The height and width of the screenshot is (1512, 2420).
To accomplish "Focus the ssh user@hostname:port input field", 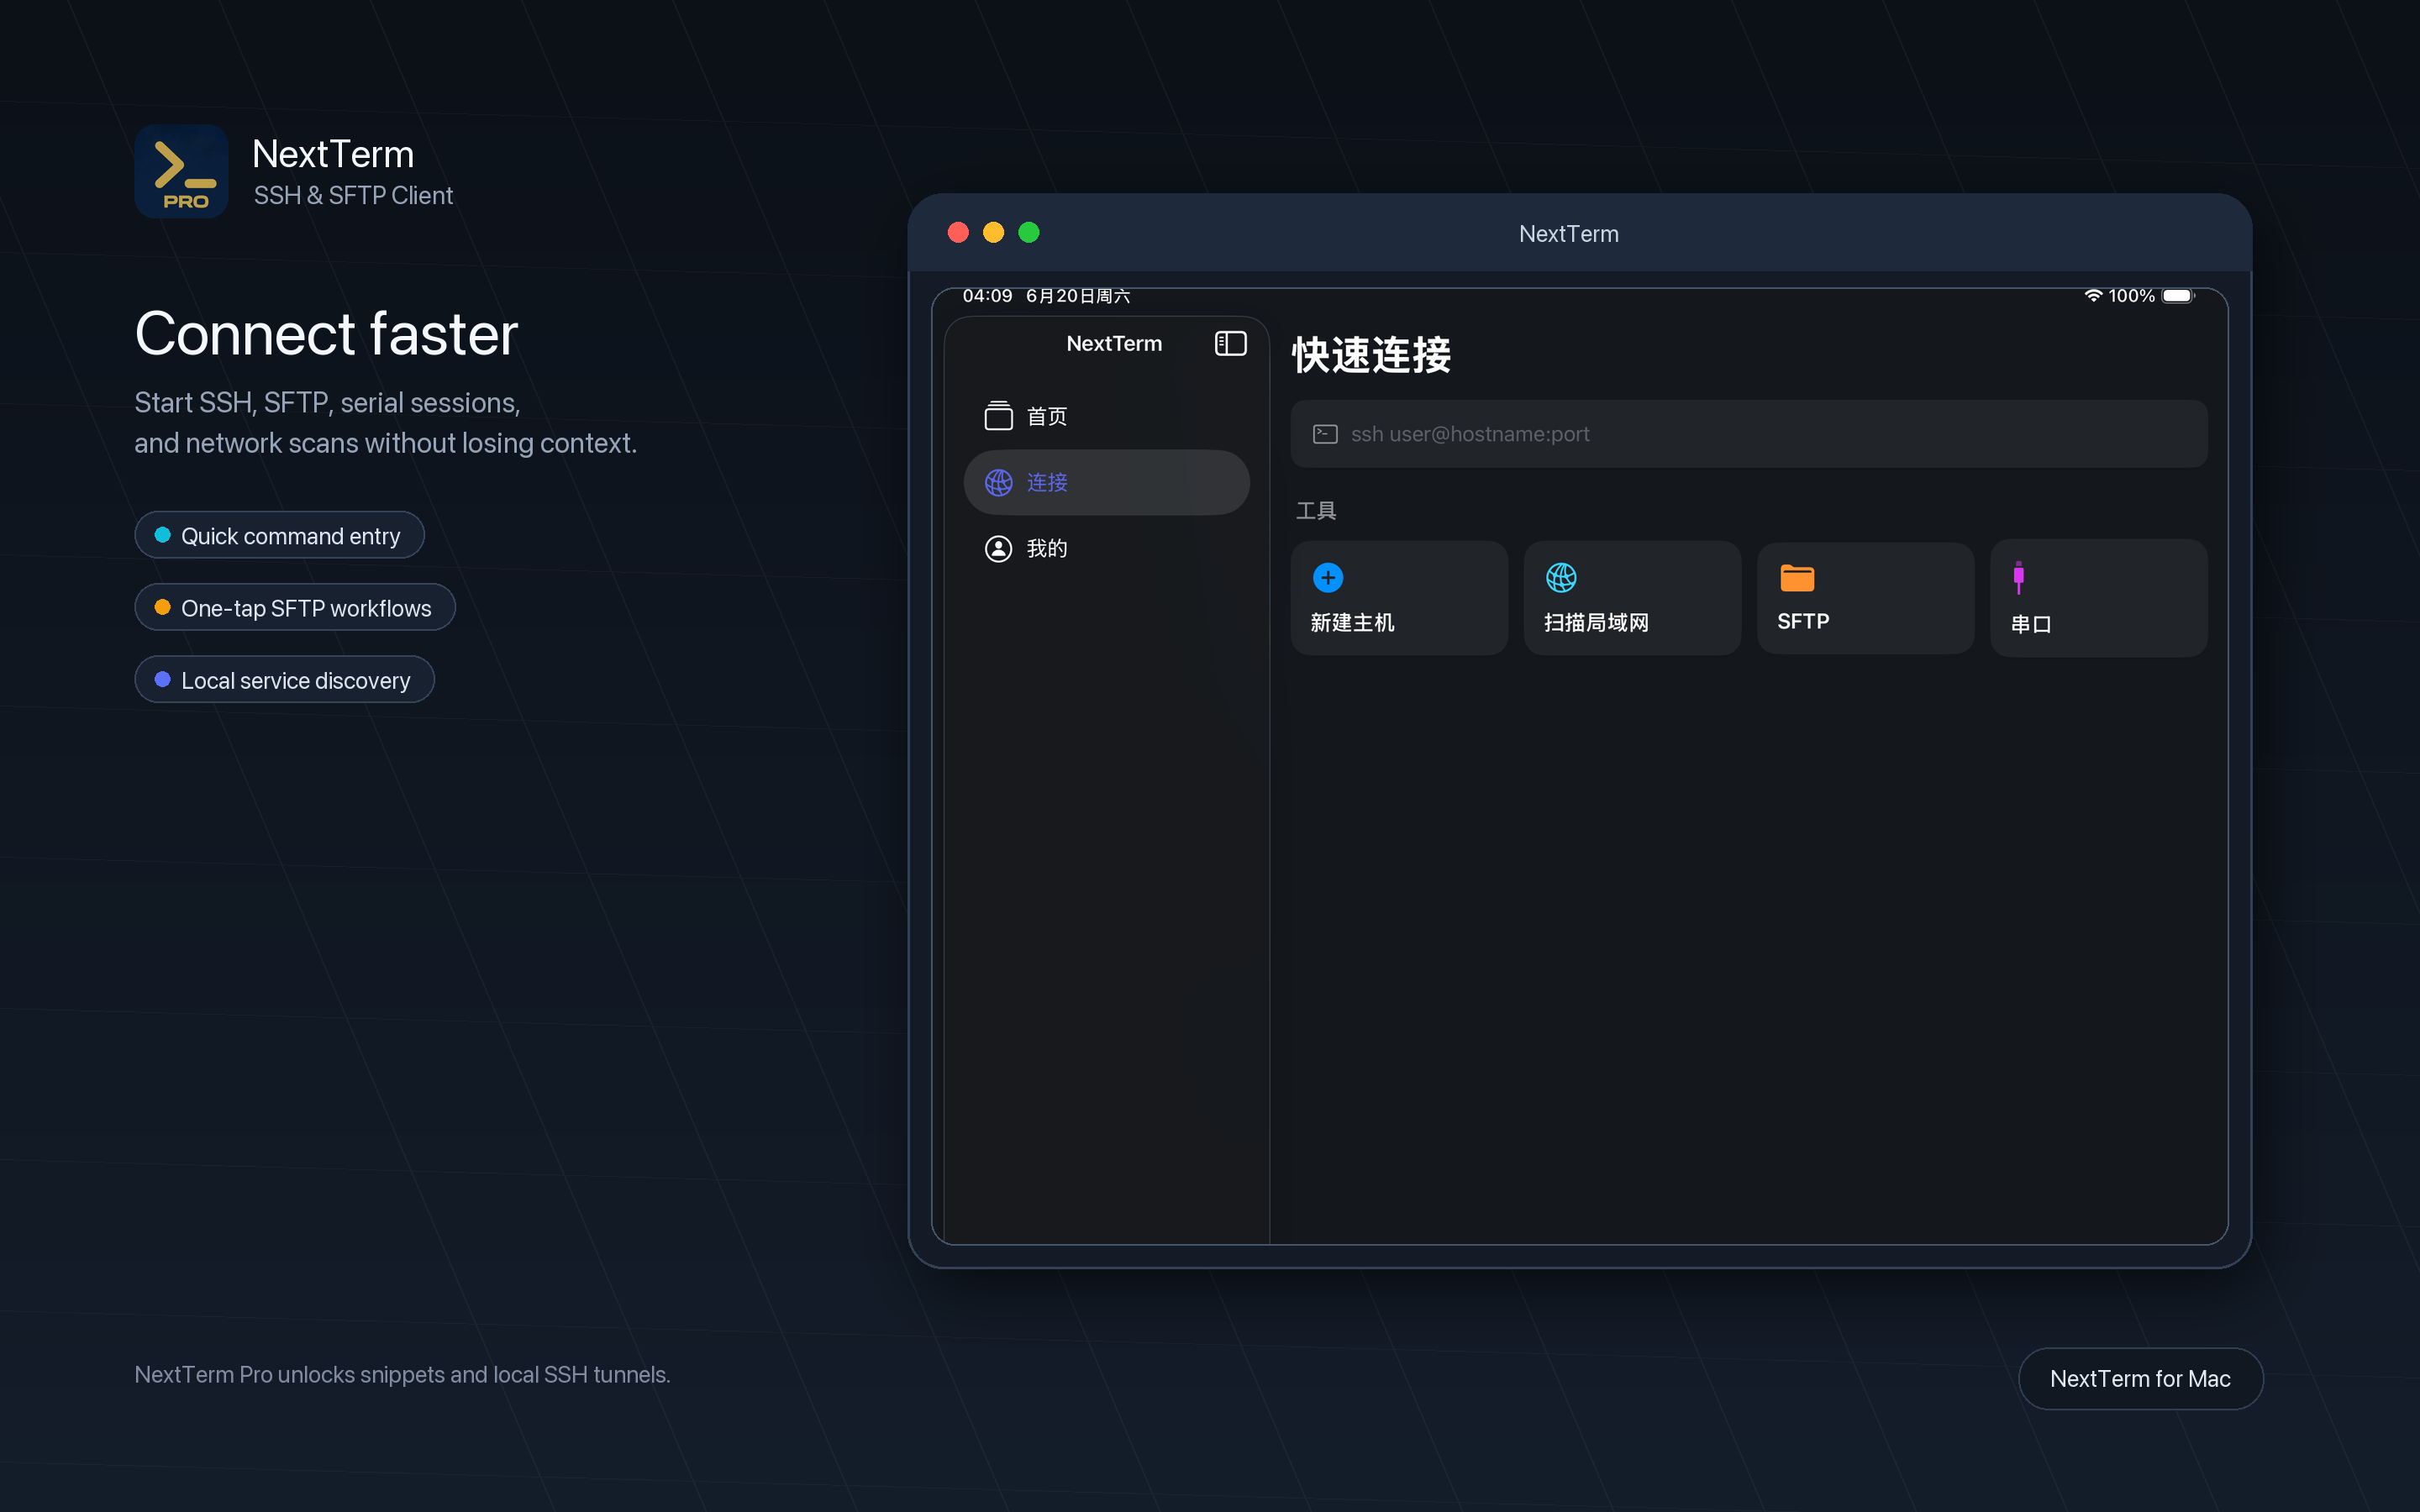I will 1748,434.
